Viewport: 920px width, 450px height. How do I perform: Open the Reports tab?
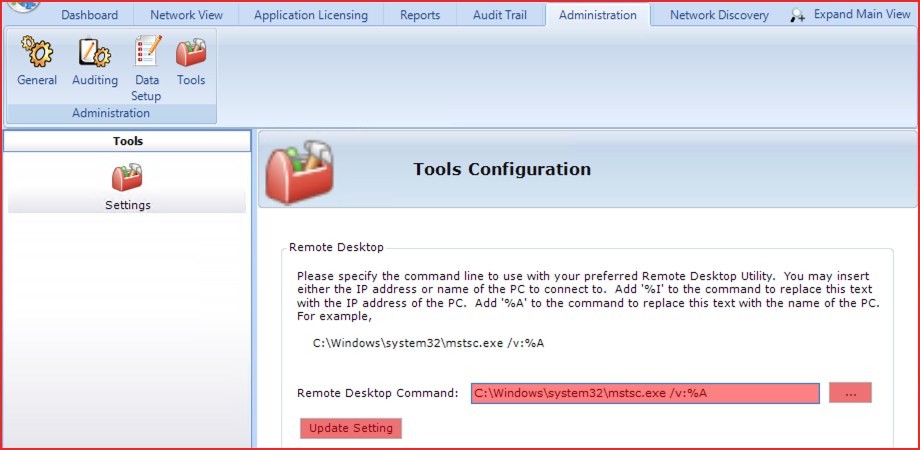pos(420,15)
